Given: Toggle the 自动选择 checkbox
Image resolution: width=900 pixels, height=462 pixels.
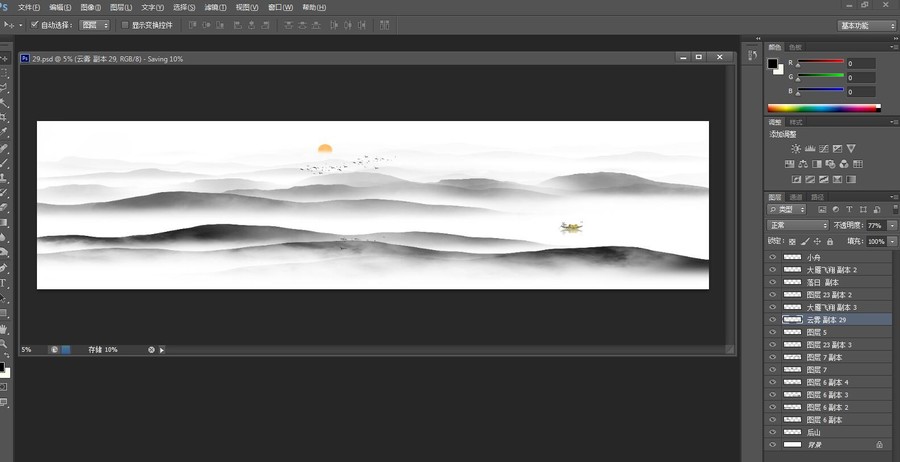Looking at the screenshot, I should (34, 25).
